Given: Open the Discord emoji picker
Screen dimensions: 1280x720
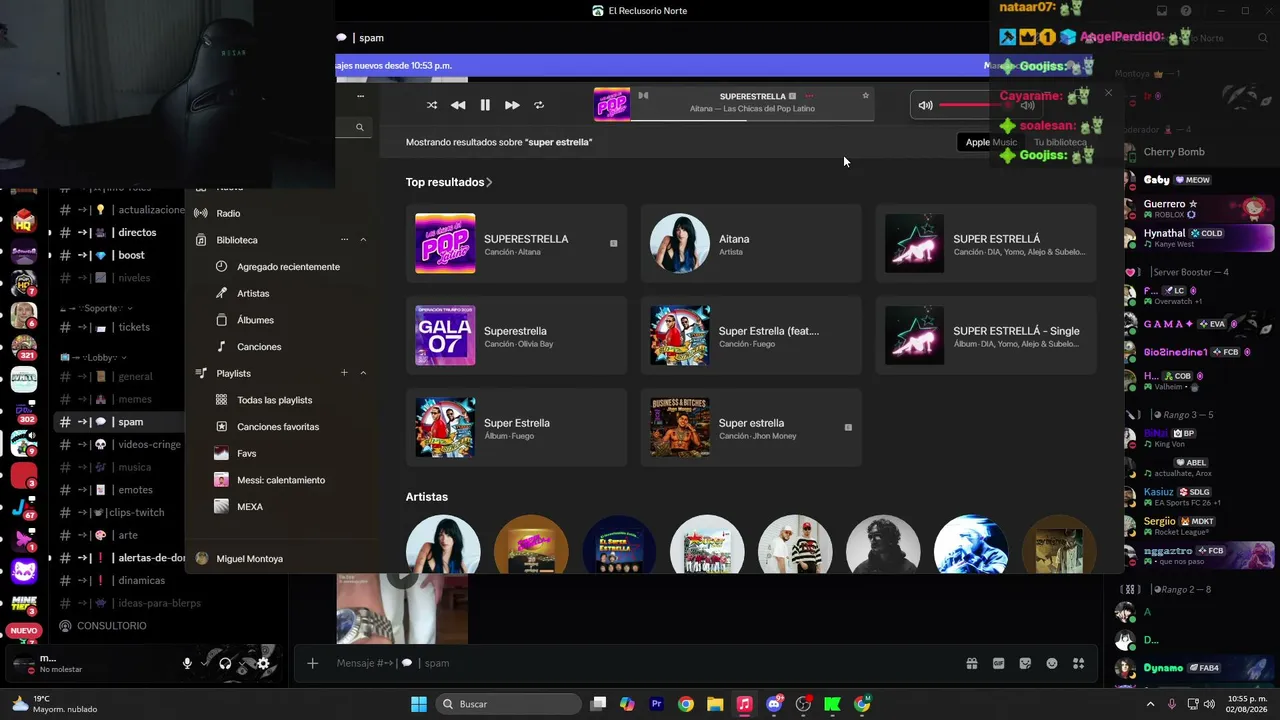Looking at the screenshot, I should tap(1052, 663).
